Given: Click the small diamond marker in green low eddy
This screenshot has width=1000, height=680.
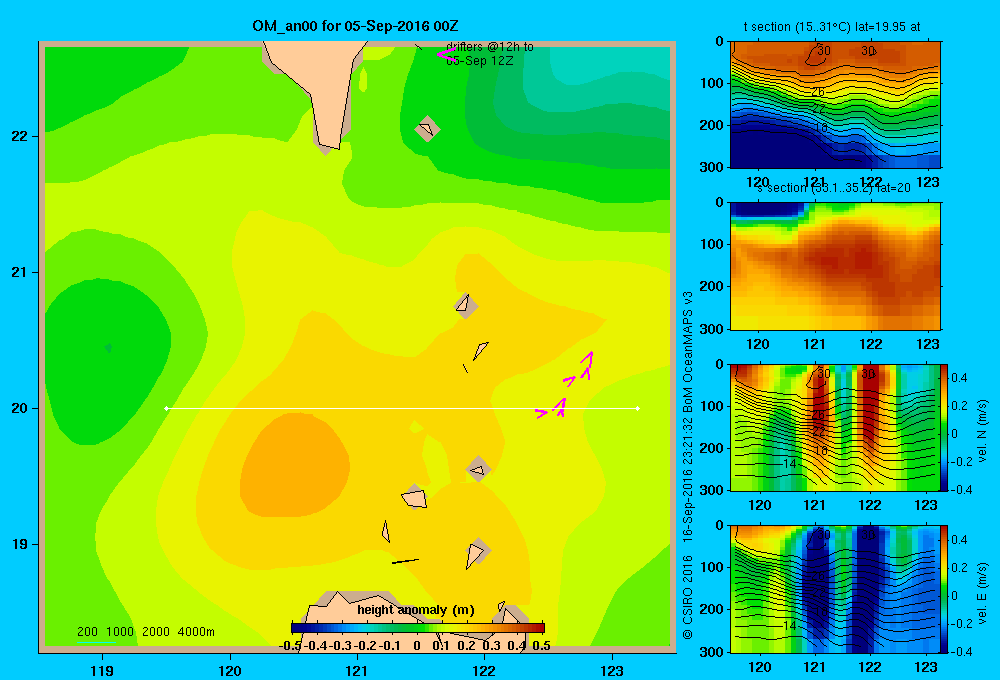Looking at the screenshot, I should pyautogui.click(x=108, y=348).
